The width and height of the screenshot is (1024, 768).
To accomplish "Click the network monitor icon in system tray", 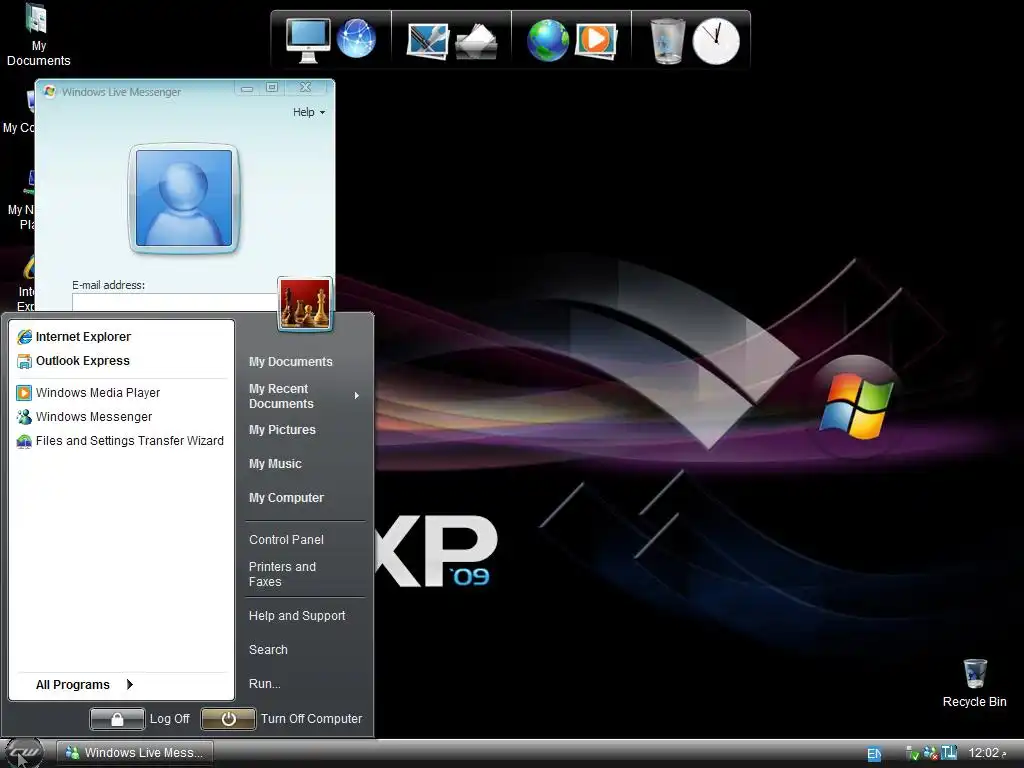I will [x=949, y=753].
